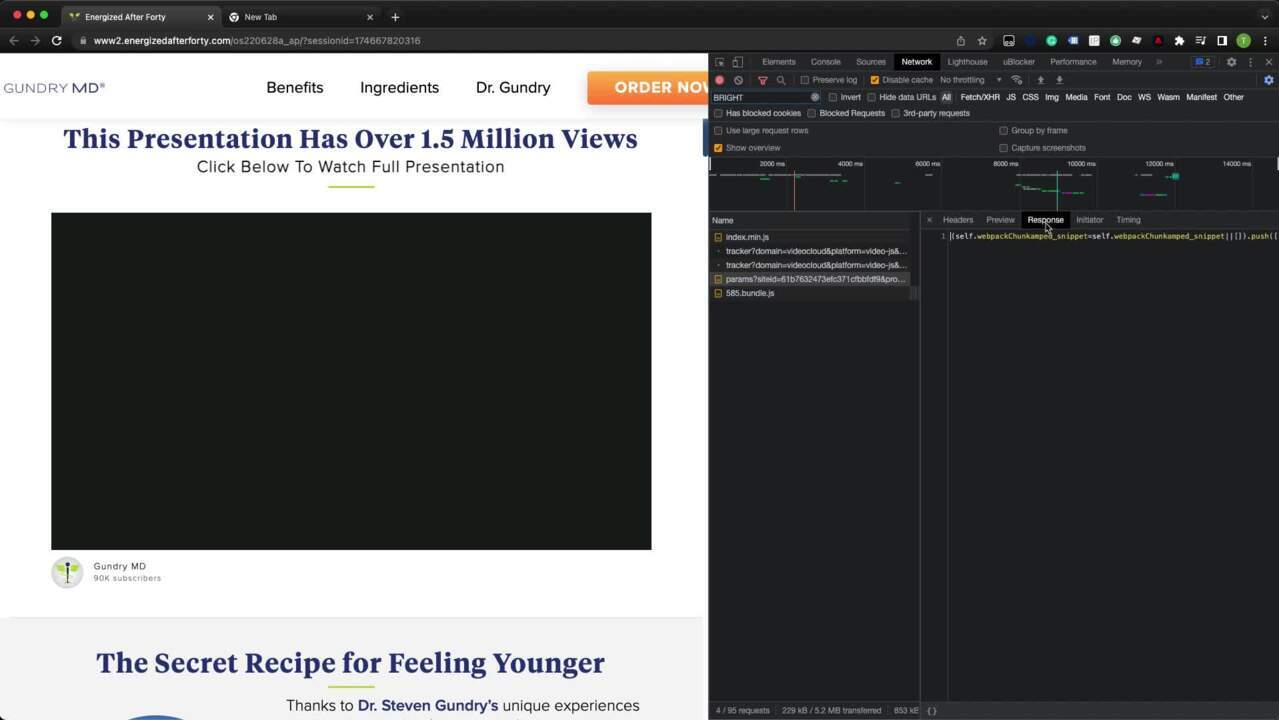Viewport: 1279px width, 720px height.
Task: Share this page from address bar
Action: 960,41
